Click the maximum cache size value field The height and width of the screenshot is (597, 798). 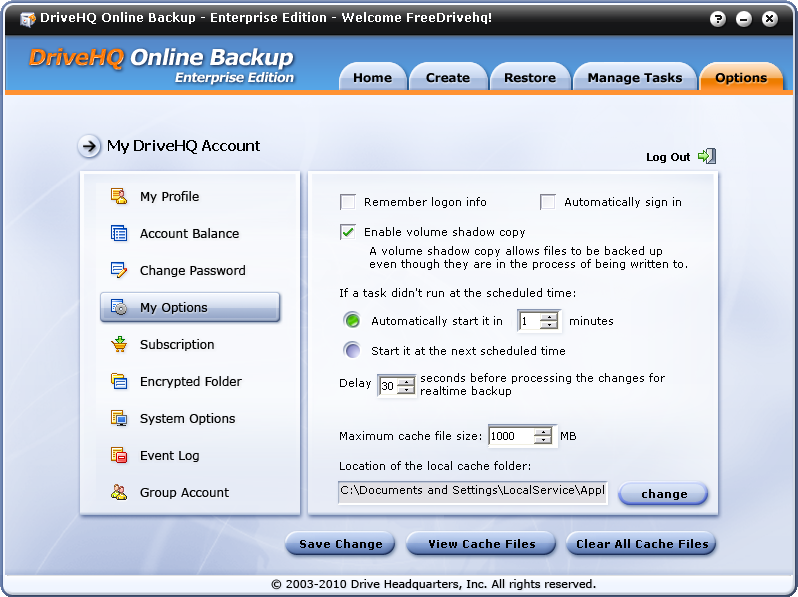[511, 436]
